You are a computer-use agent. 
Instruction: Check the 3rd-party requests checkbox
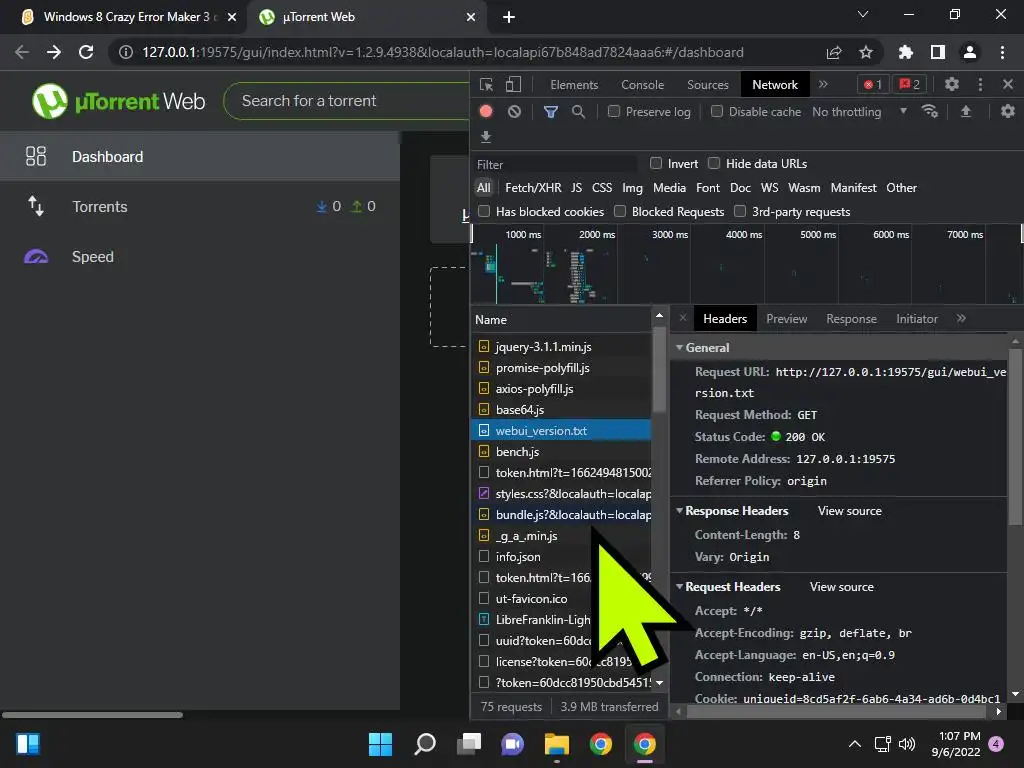[740, 211]
